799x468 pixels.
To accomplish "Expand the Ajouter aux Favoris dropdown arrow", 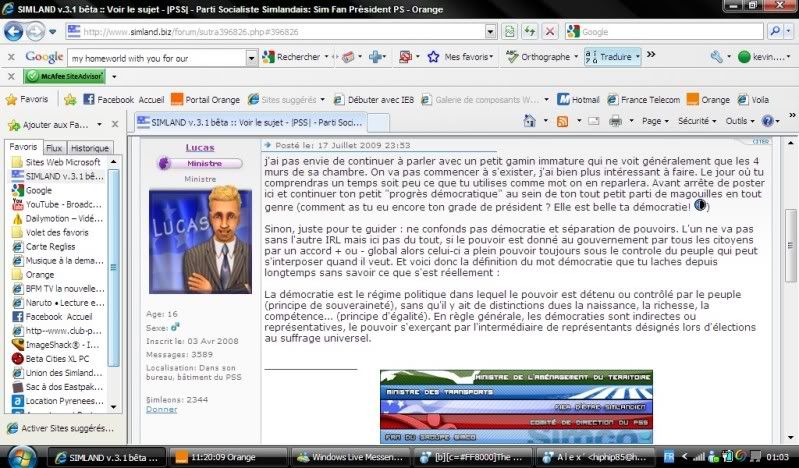I will coord(99,125).
